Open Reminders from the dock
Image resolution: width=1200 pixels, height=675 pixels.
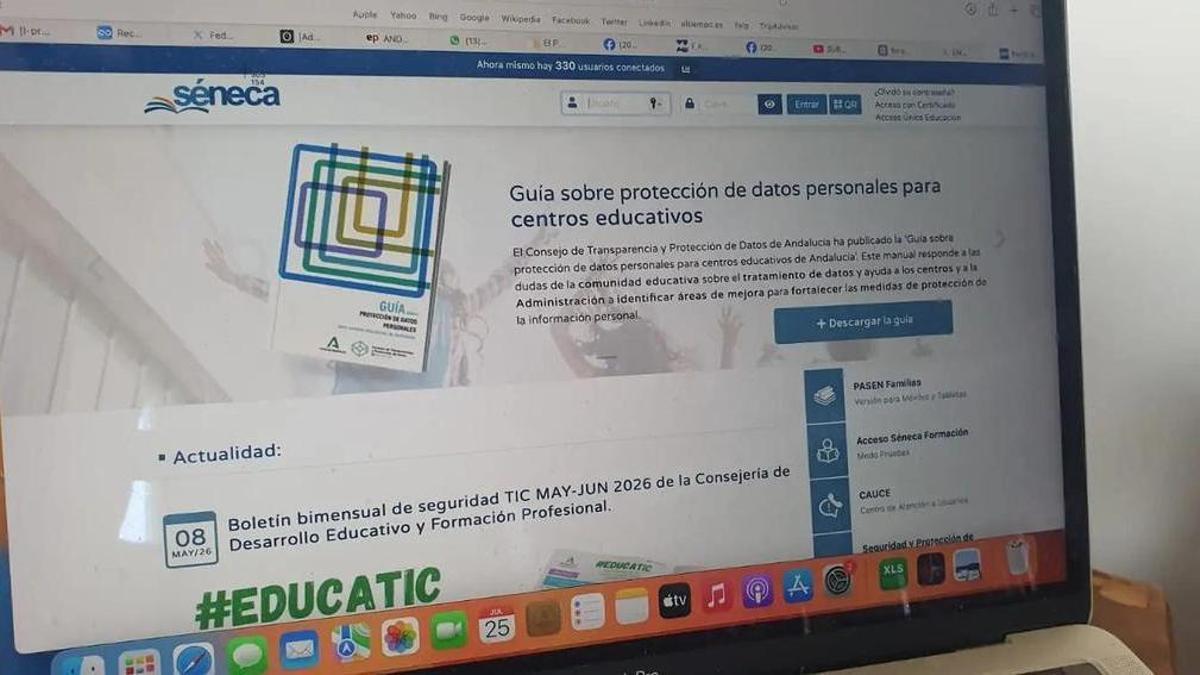coord(588,611)
